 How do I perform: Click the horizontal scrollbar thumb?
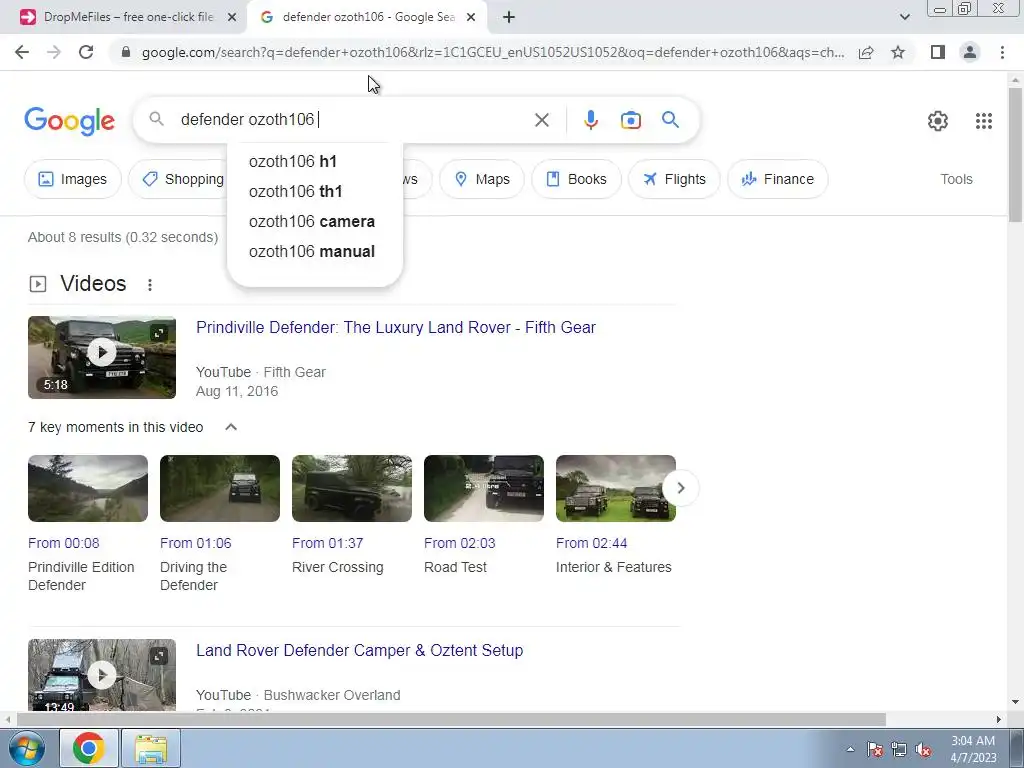(x=451, y=720)
